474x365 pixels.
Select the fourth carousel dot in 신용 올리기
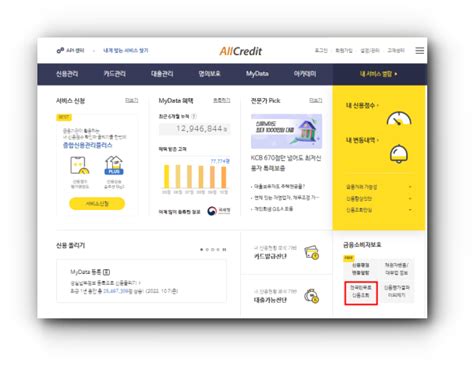[x=218, y=249]
